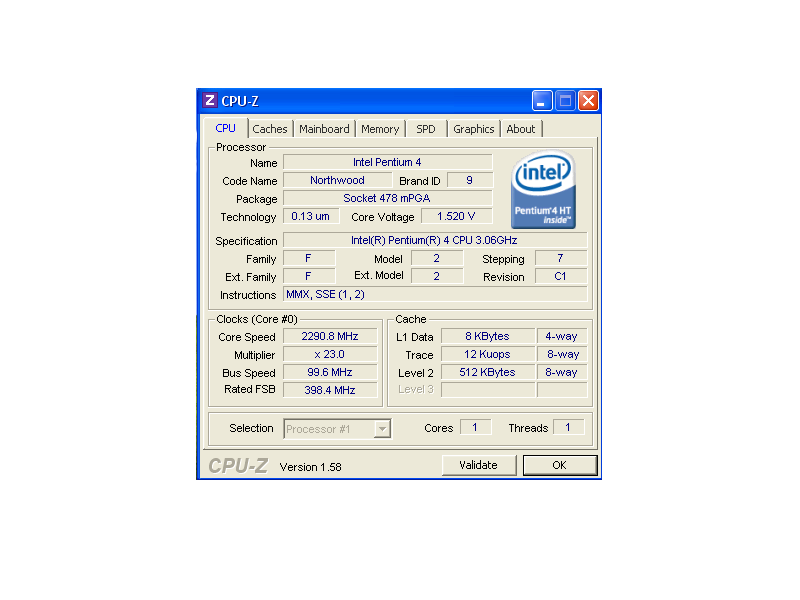Click the Intel Pentium 4 HT logo
The width and height of the screenshot is (800, 600).
[x=543, y=190]
